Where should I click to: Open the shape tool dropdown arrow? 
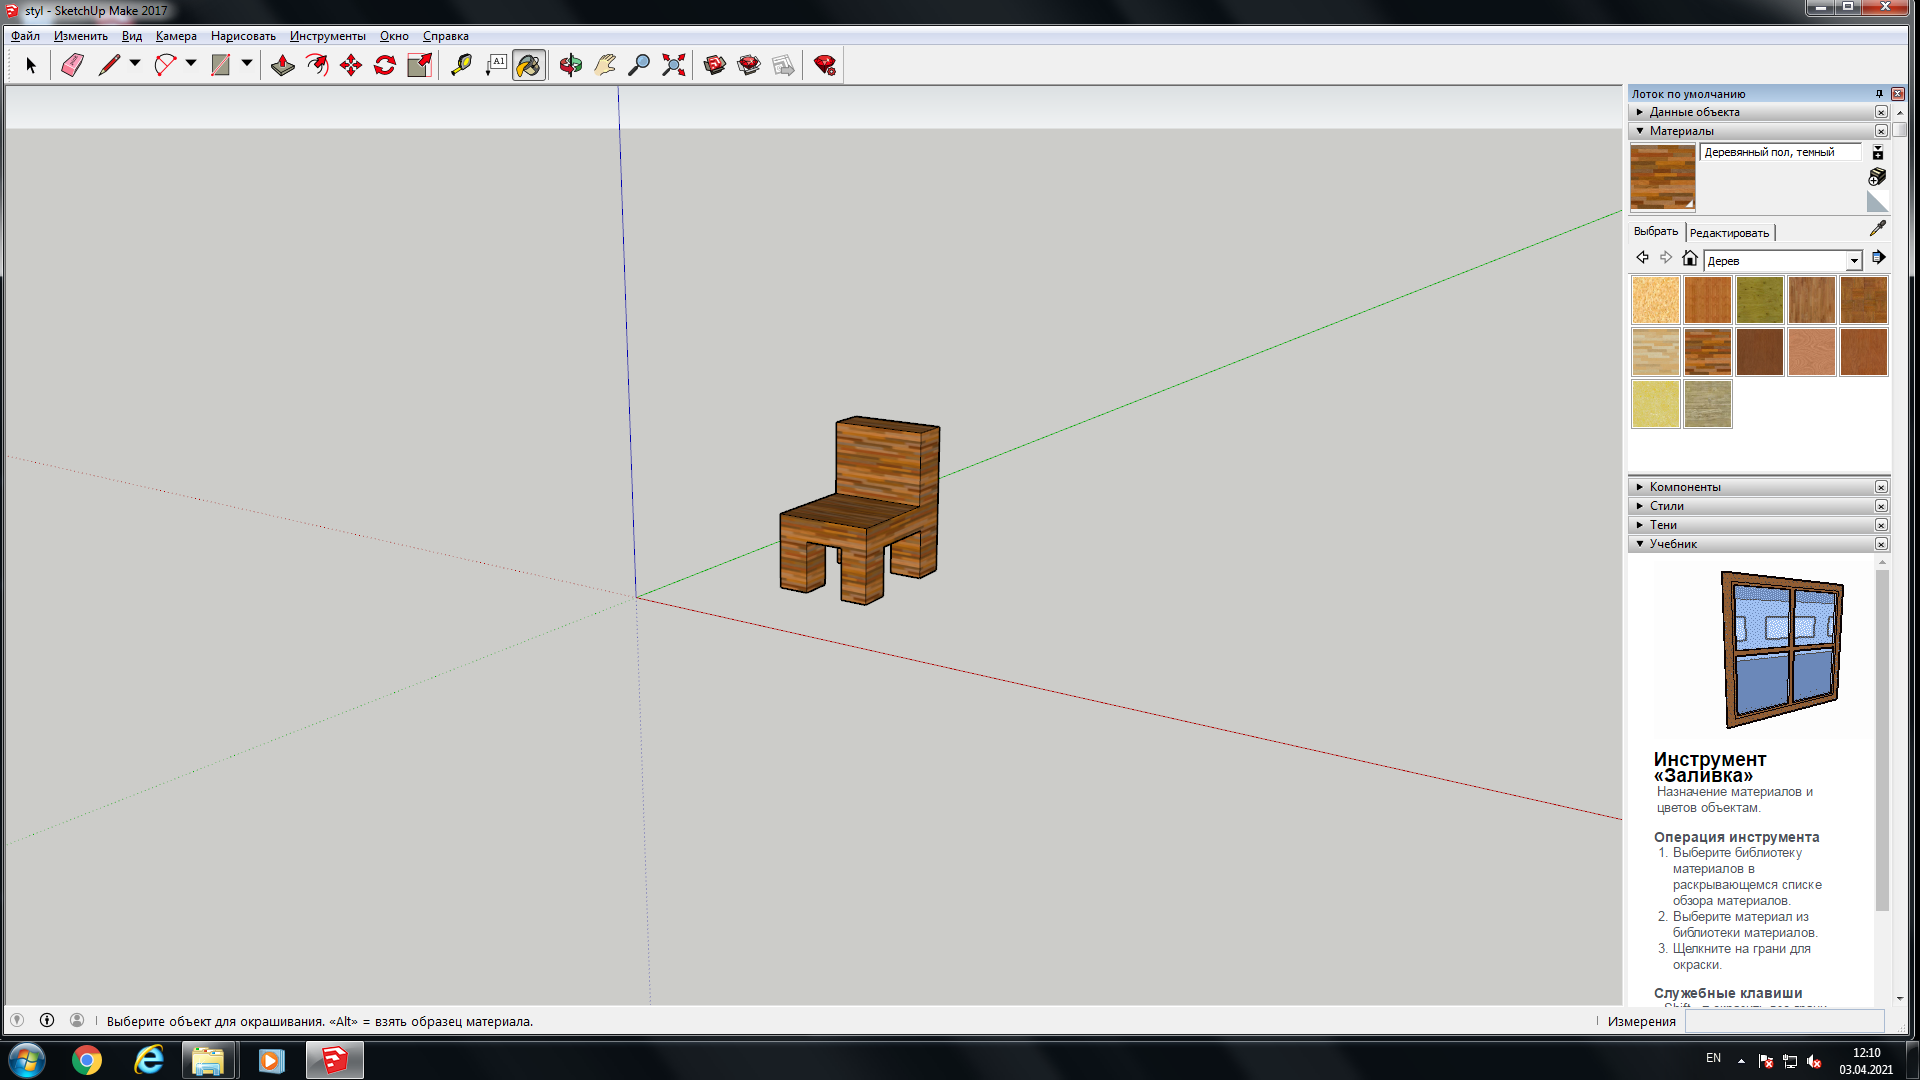coord(247,63)
